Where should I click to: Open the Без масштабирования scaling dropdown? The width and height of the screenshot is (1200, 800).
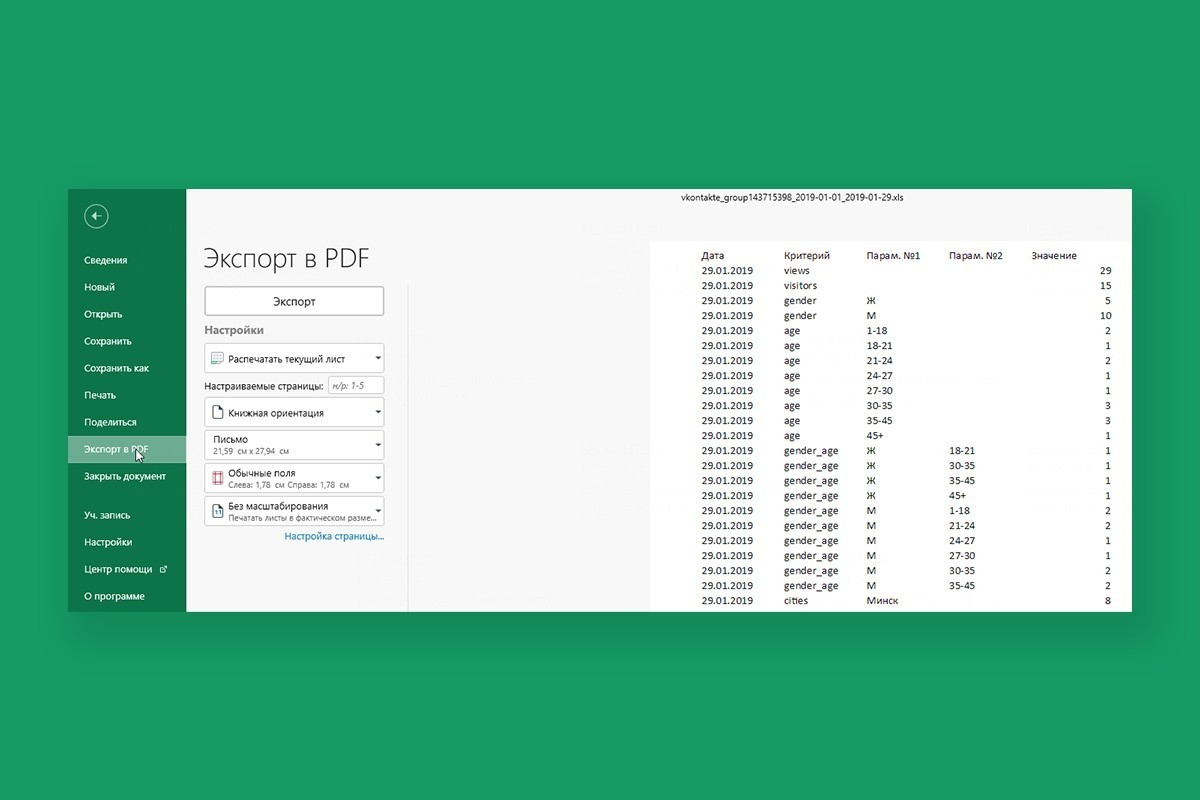[294, 511]
